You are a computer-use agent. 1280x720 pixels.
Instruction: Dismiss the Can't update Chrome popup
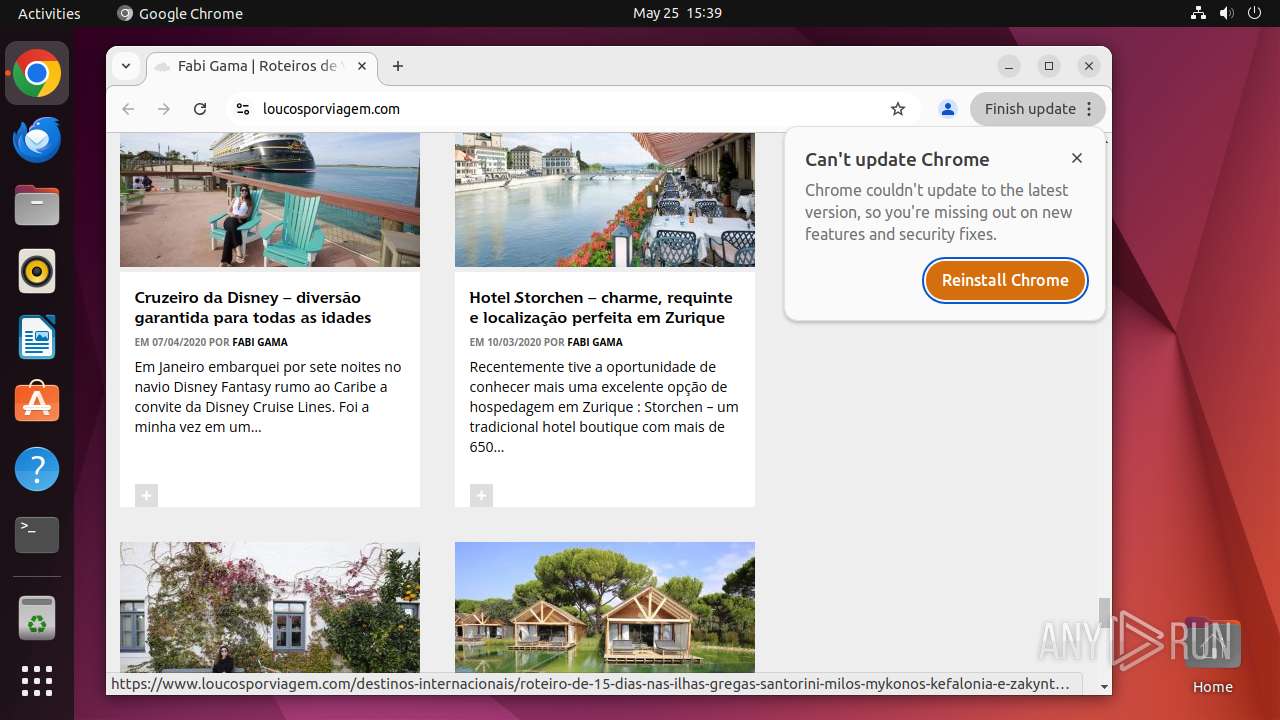[1077, 158]
